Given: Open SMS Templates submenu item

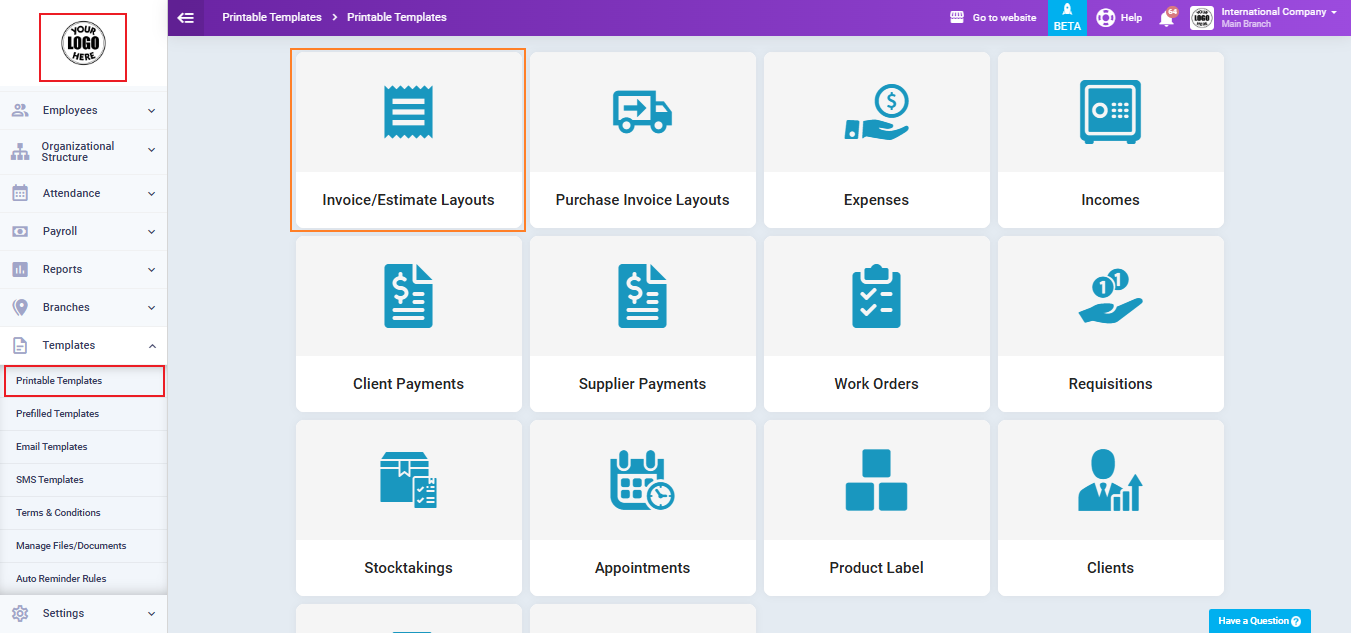Looking at the screenshot, I should click(84, 480).
